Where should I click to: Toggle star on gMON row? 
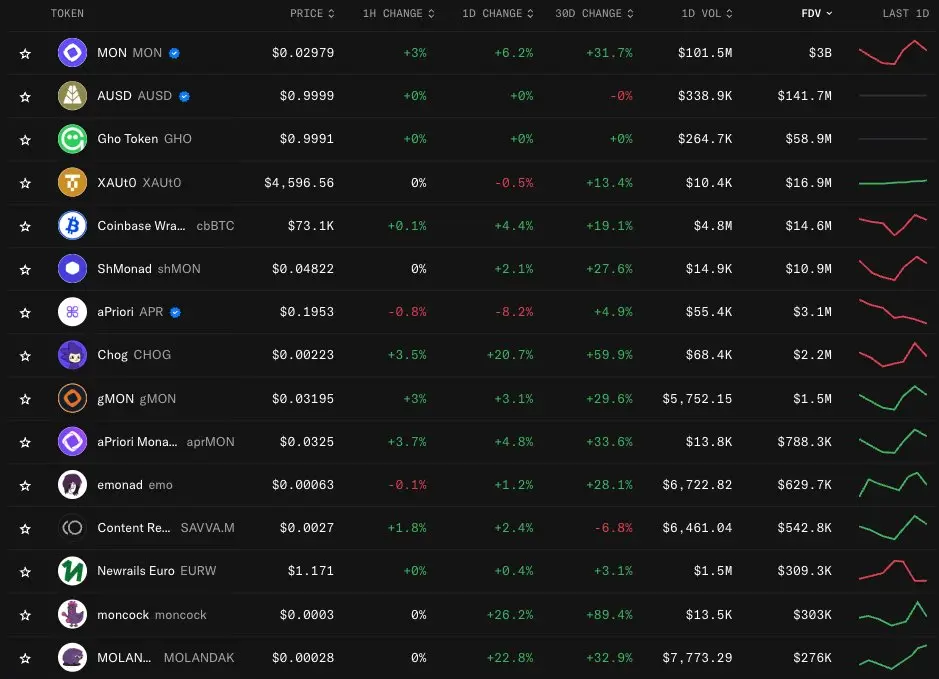[25, 399]
